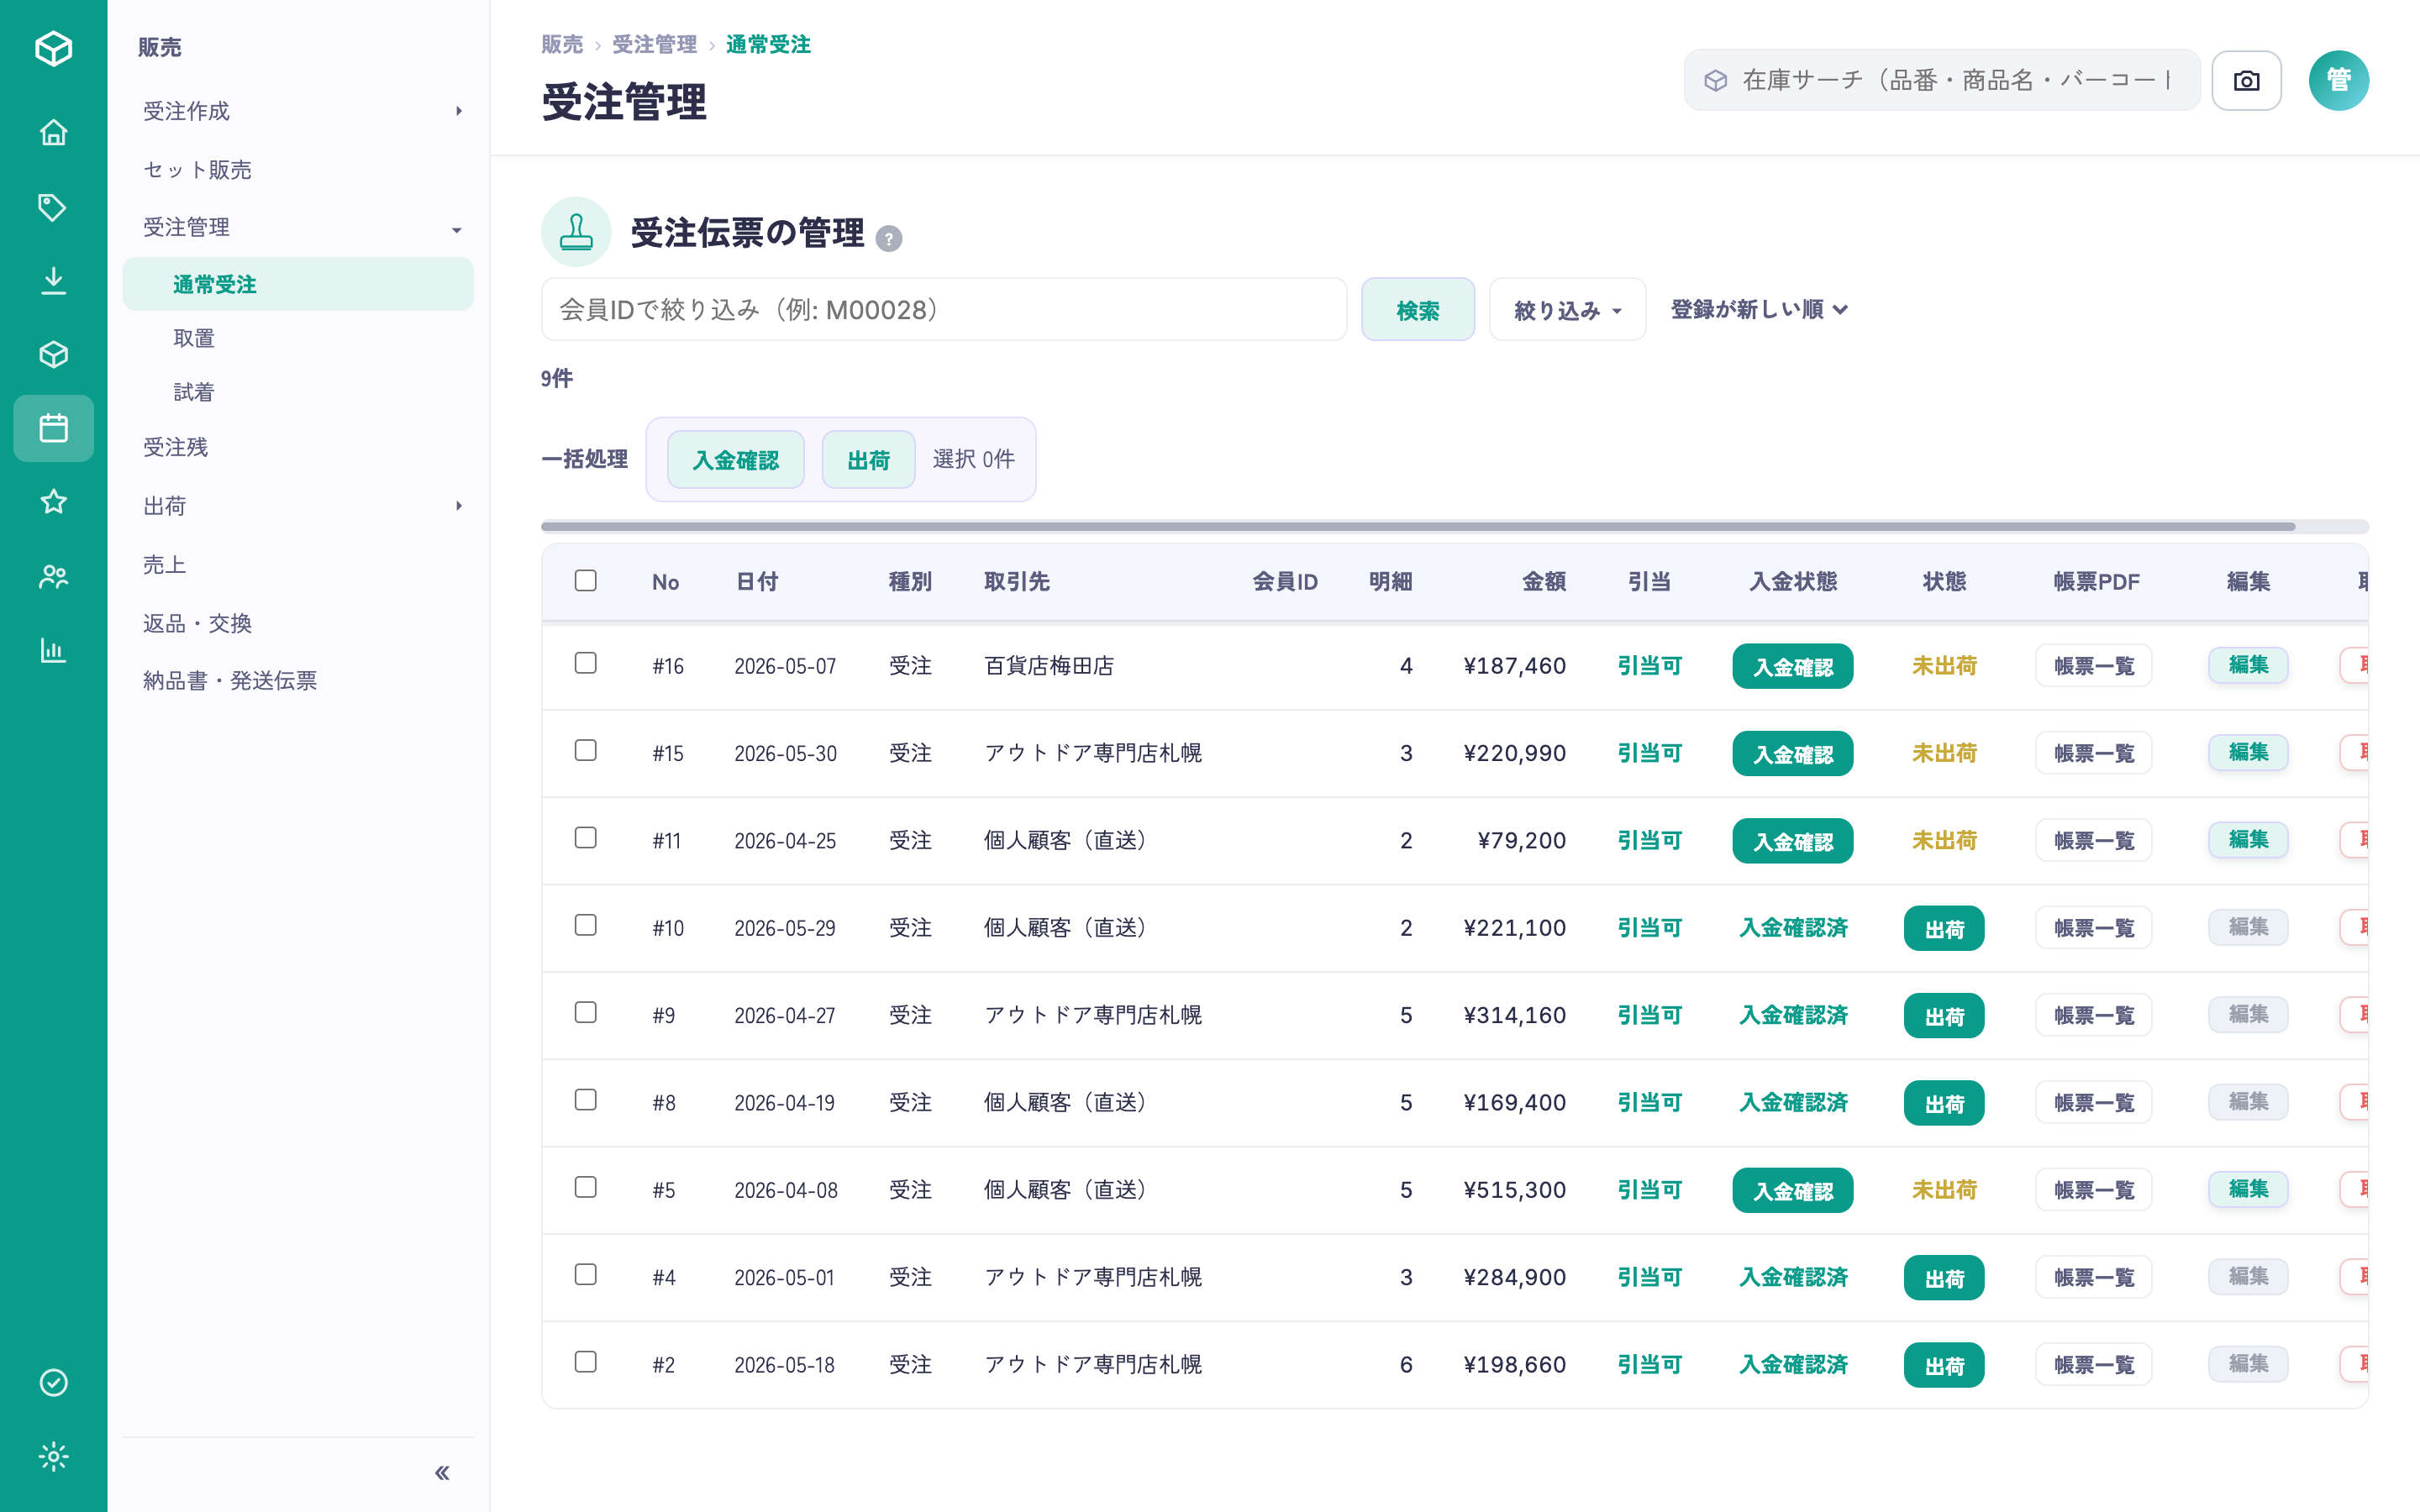The height and width of the screenshot is (1512, 2420).
Task: Click the cube logo icon at sidebar top
Action: [x=53, y=47]
